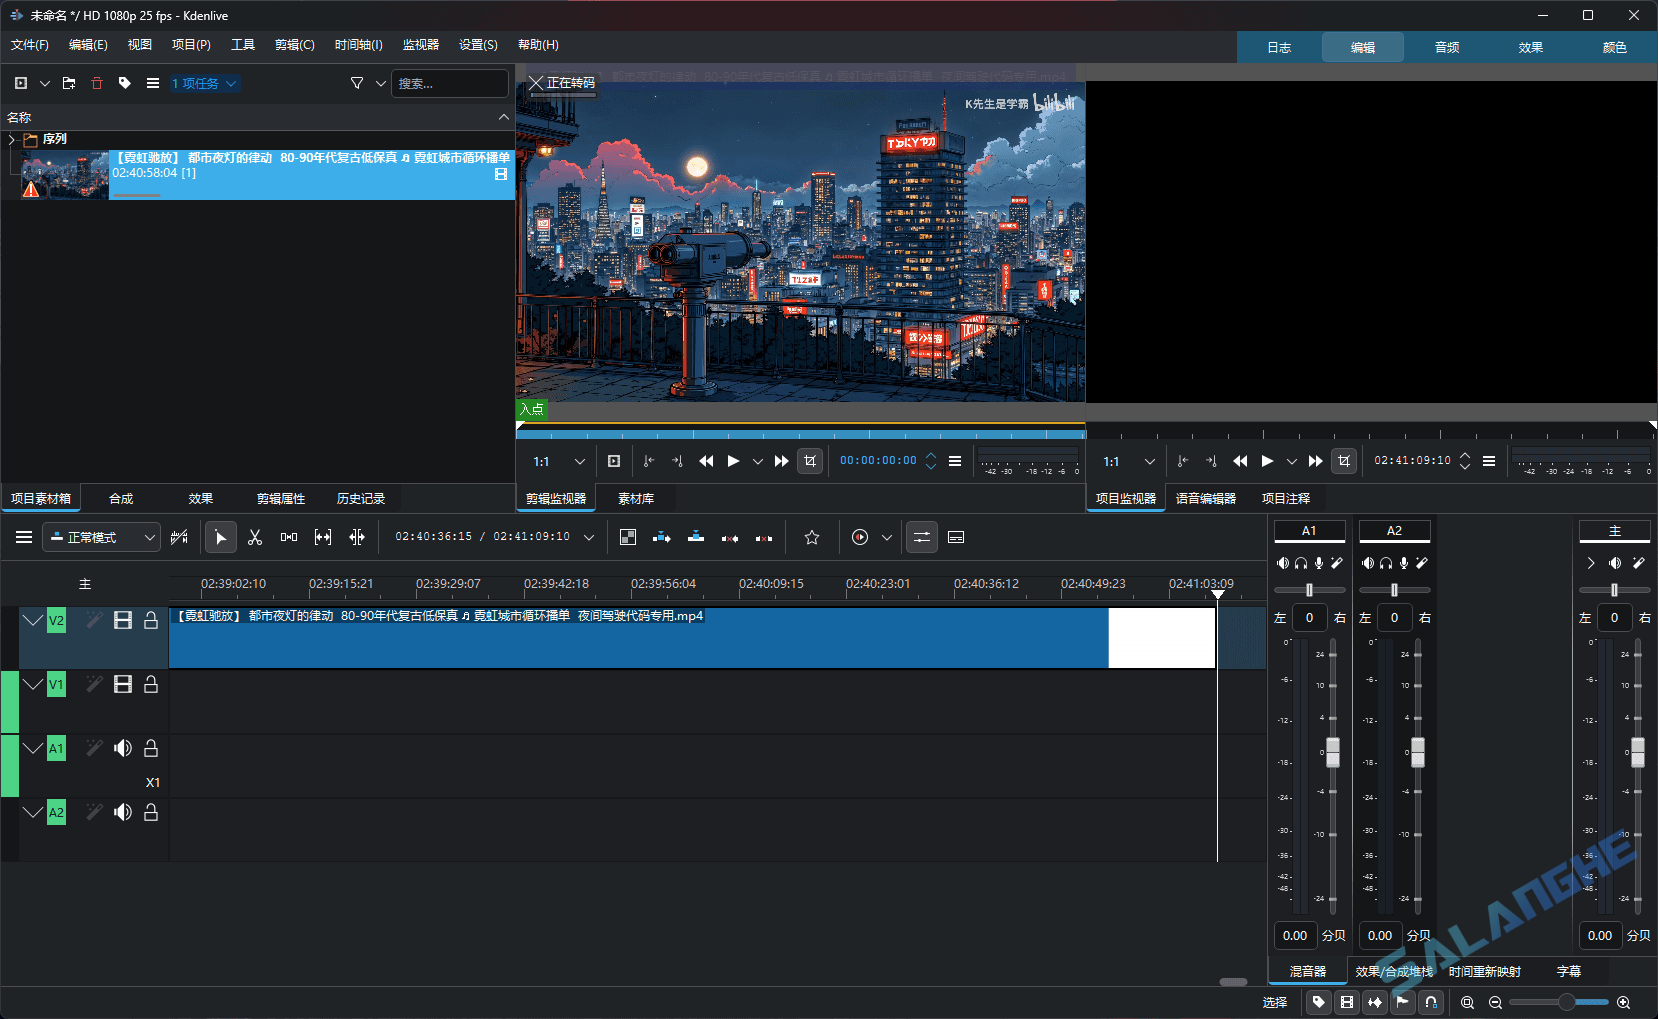Image resolution: width=1658 pixels, height=1019 pixels.
Task: Click the red Delete icon in project bin
Action: [97, 83]
